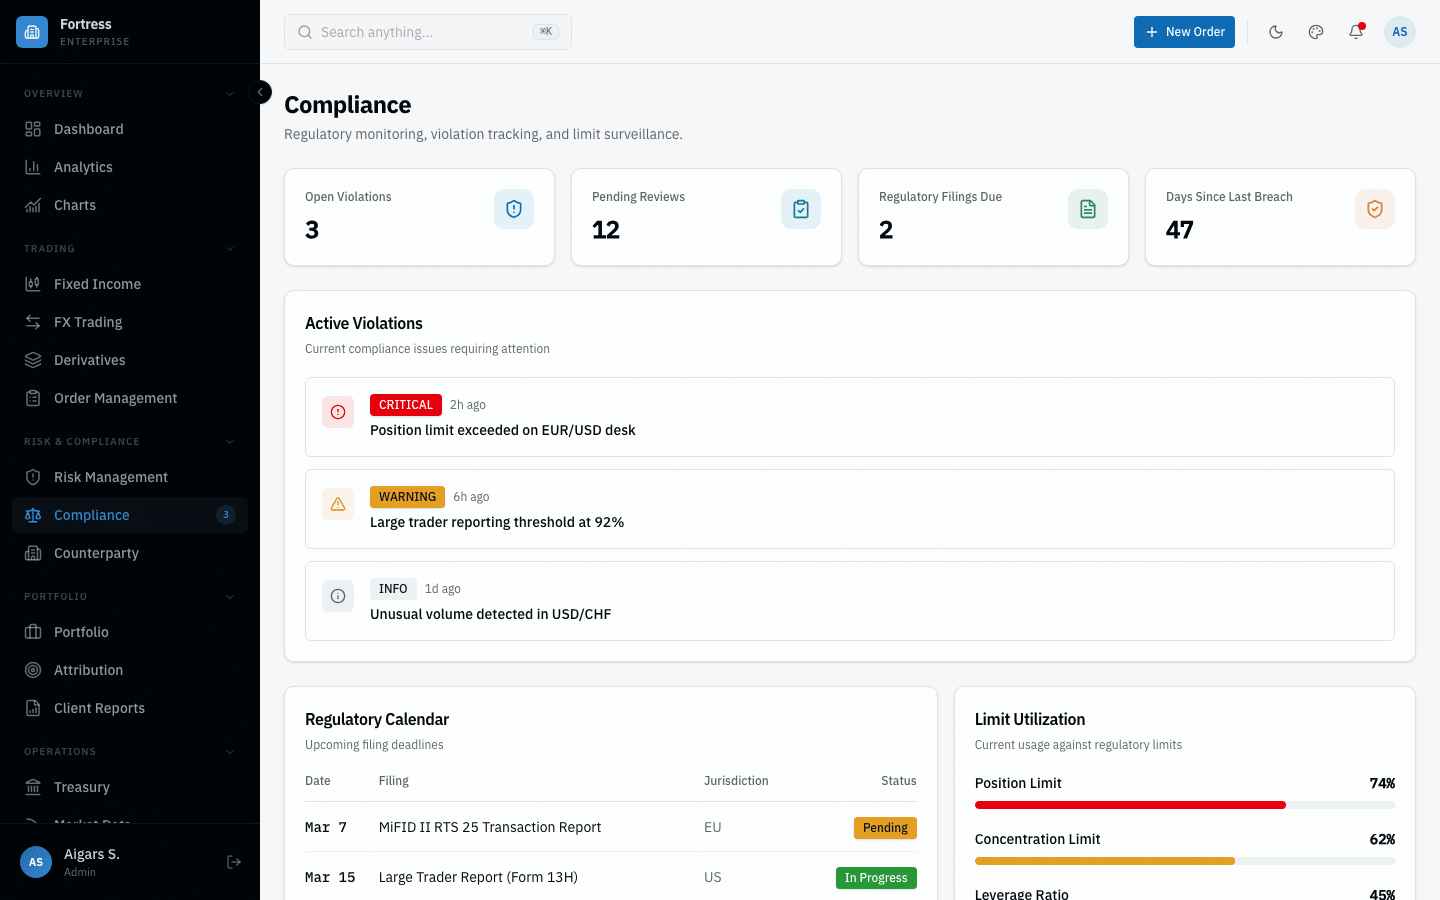Open notifications via the bell icon
This screenshot has height=900, width=1440.
pyautogui.click(x=1355, y=31)
